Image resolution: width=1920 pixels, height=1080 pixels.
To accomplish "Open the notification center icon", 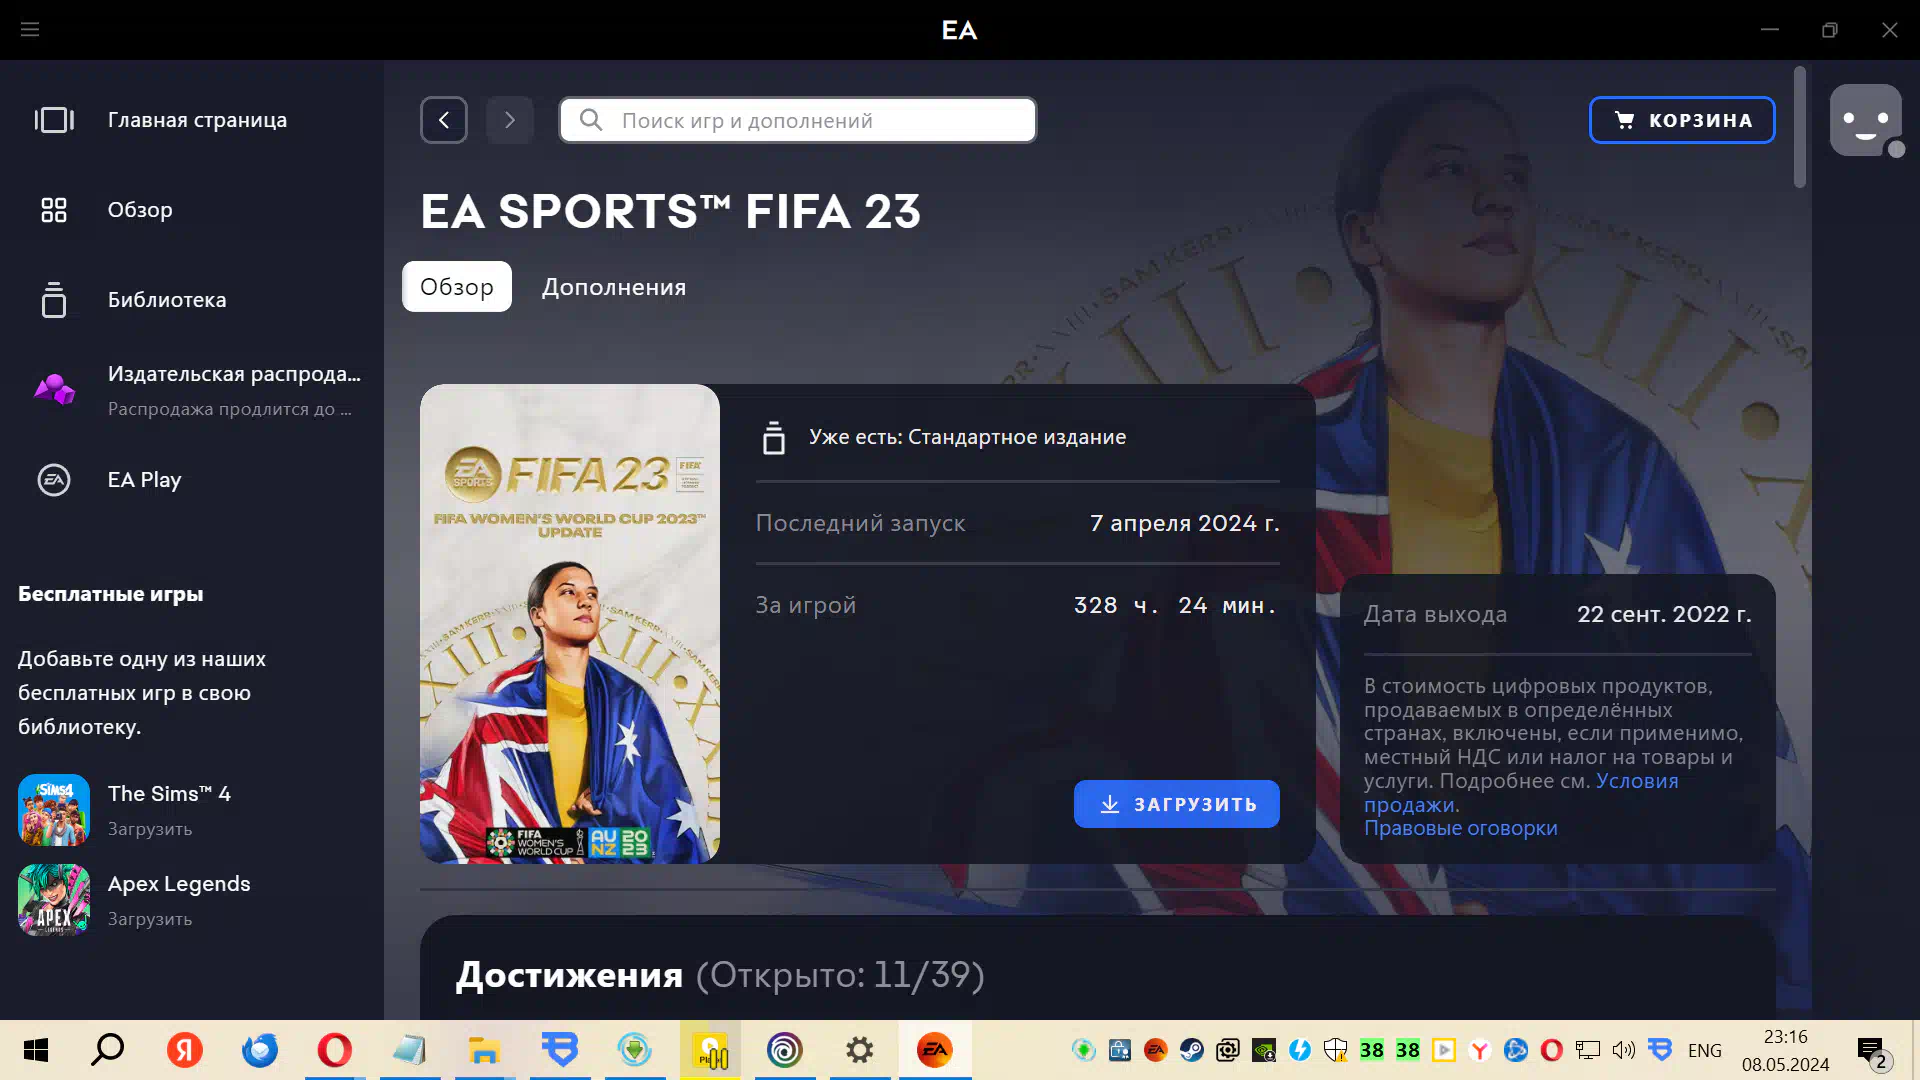I will click(1872, 1051).
